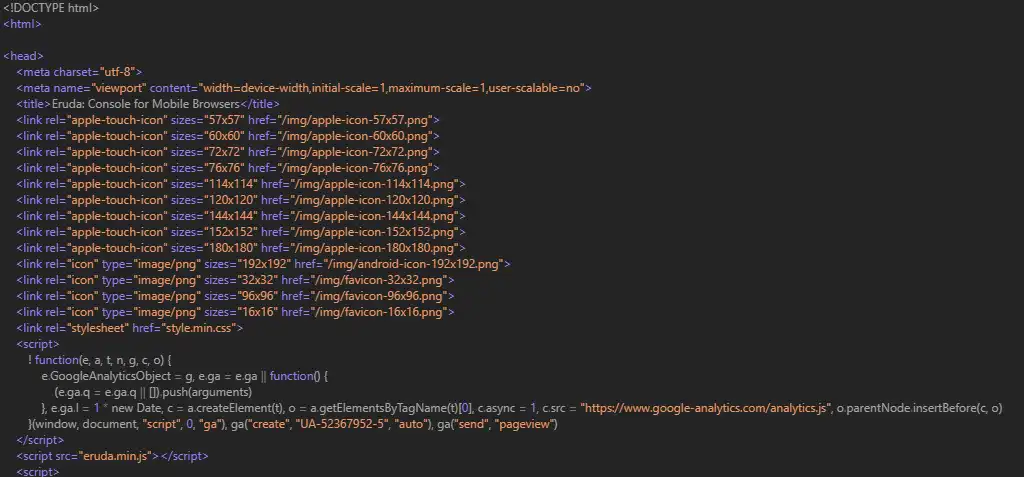Click href "/img/apple-icon-57x57.png"
The image size is (1024, 477).
point(355,120)
